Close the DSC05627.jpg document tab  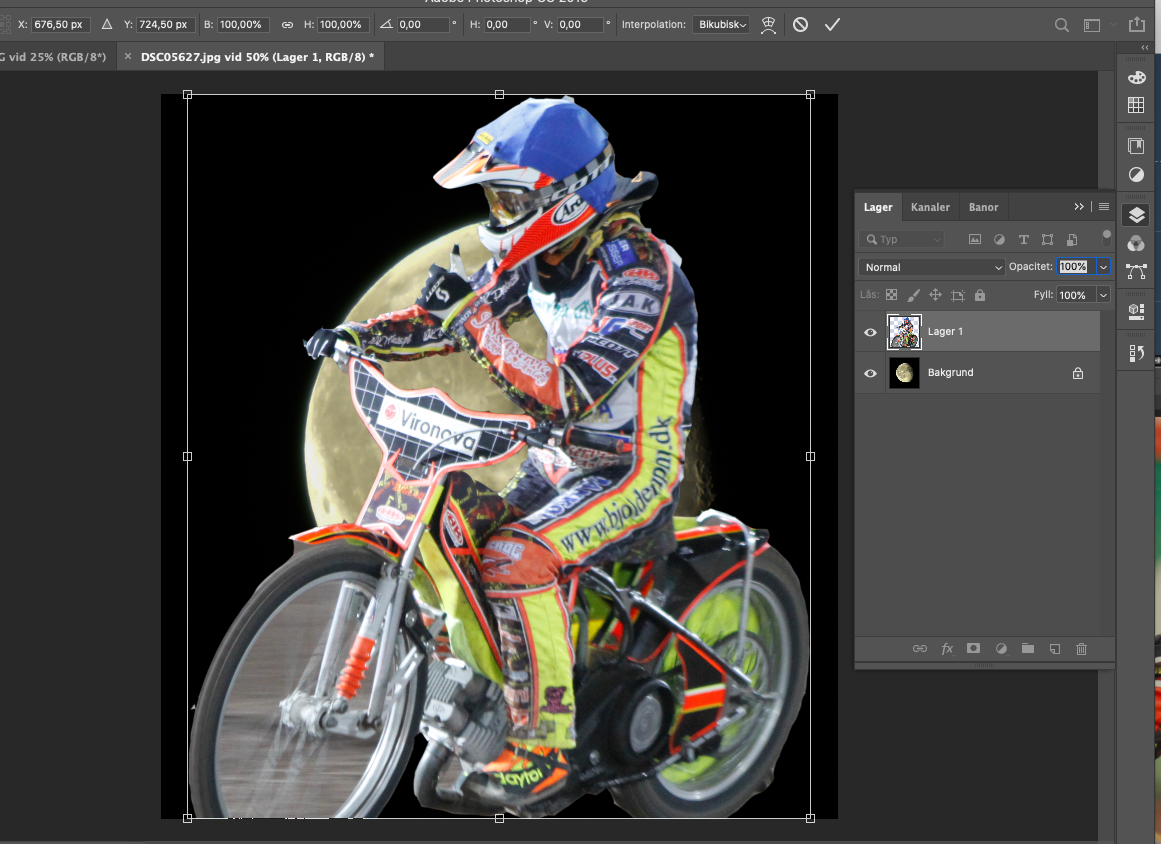pyautogui.click(x=127, y=56)
